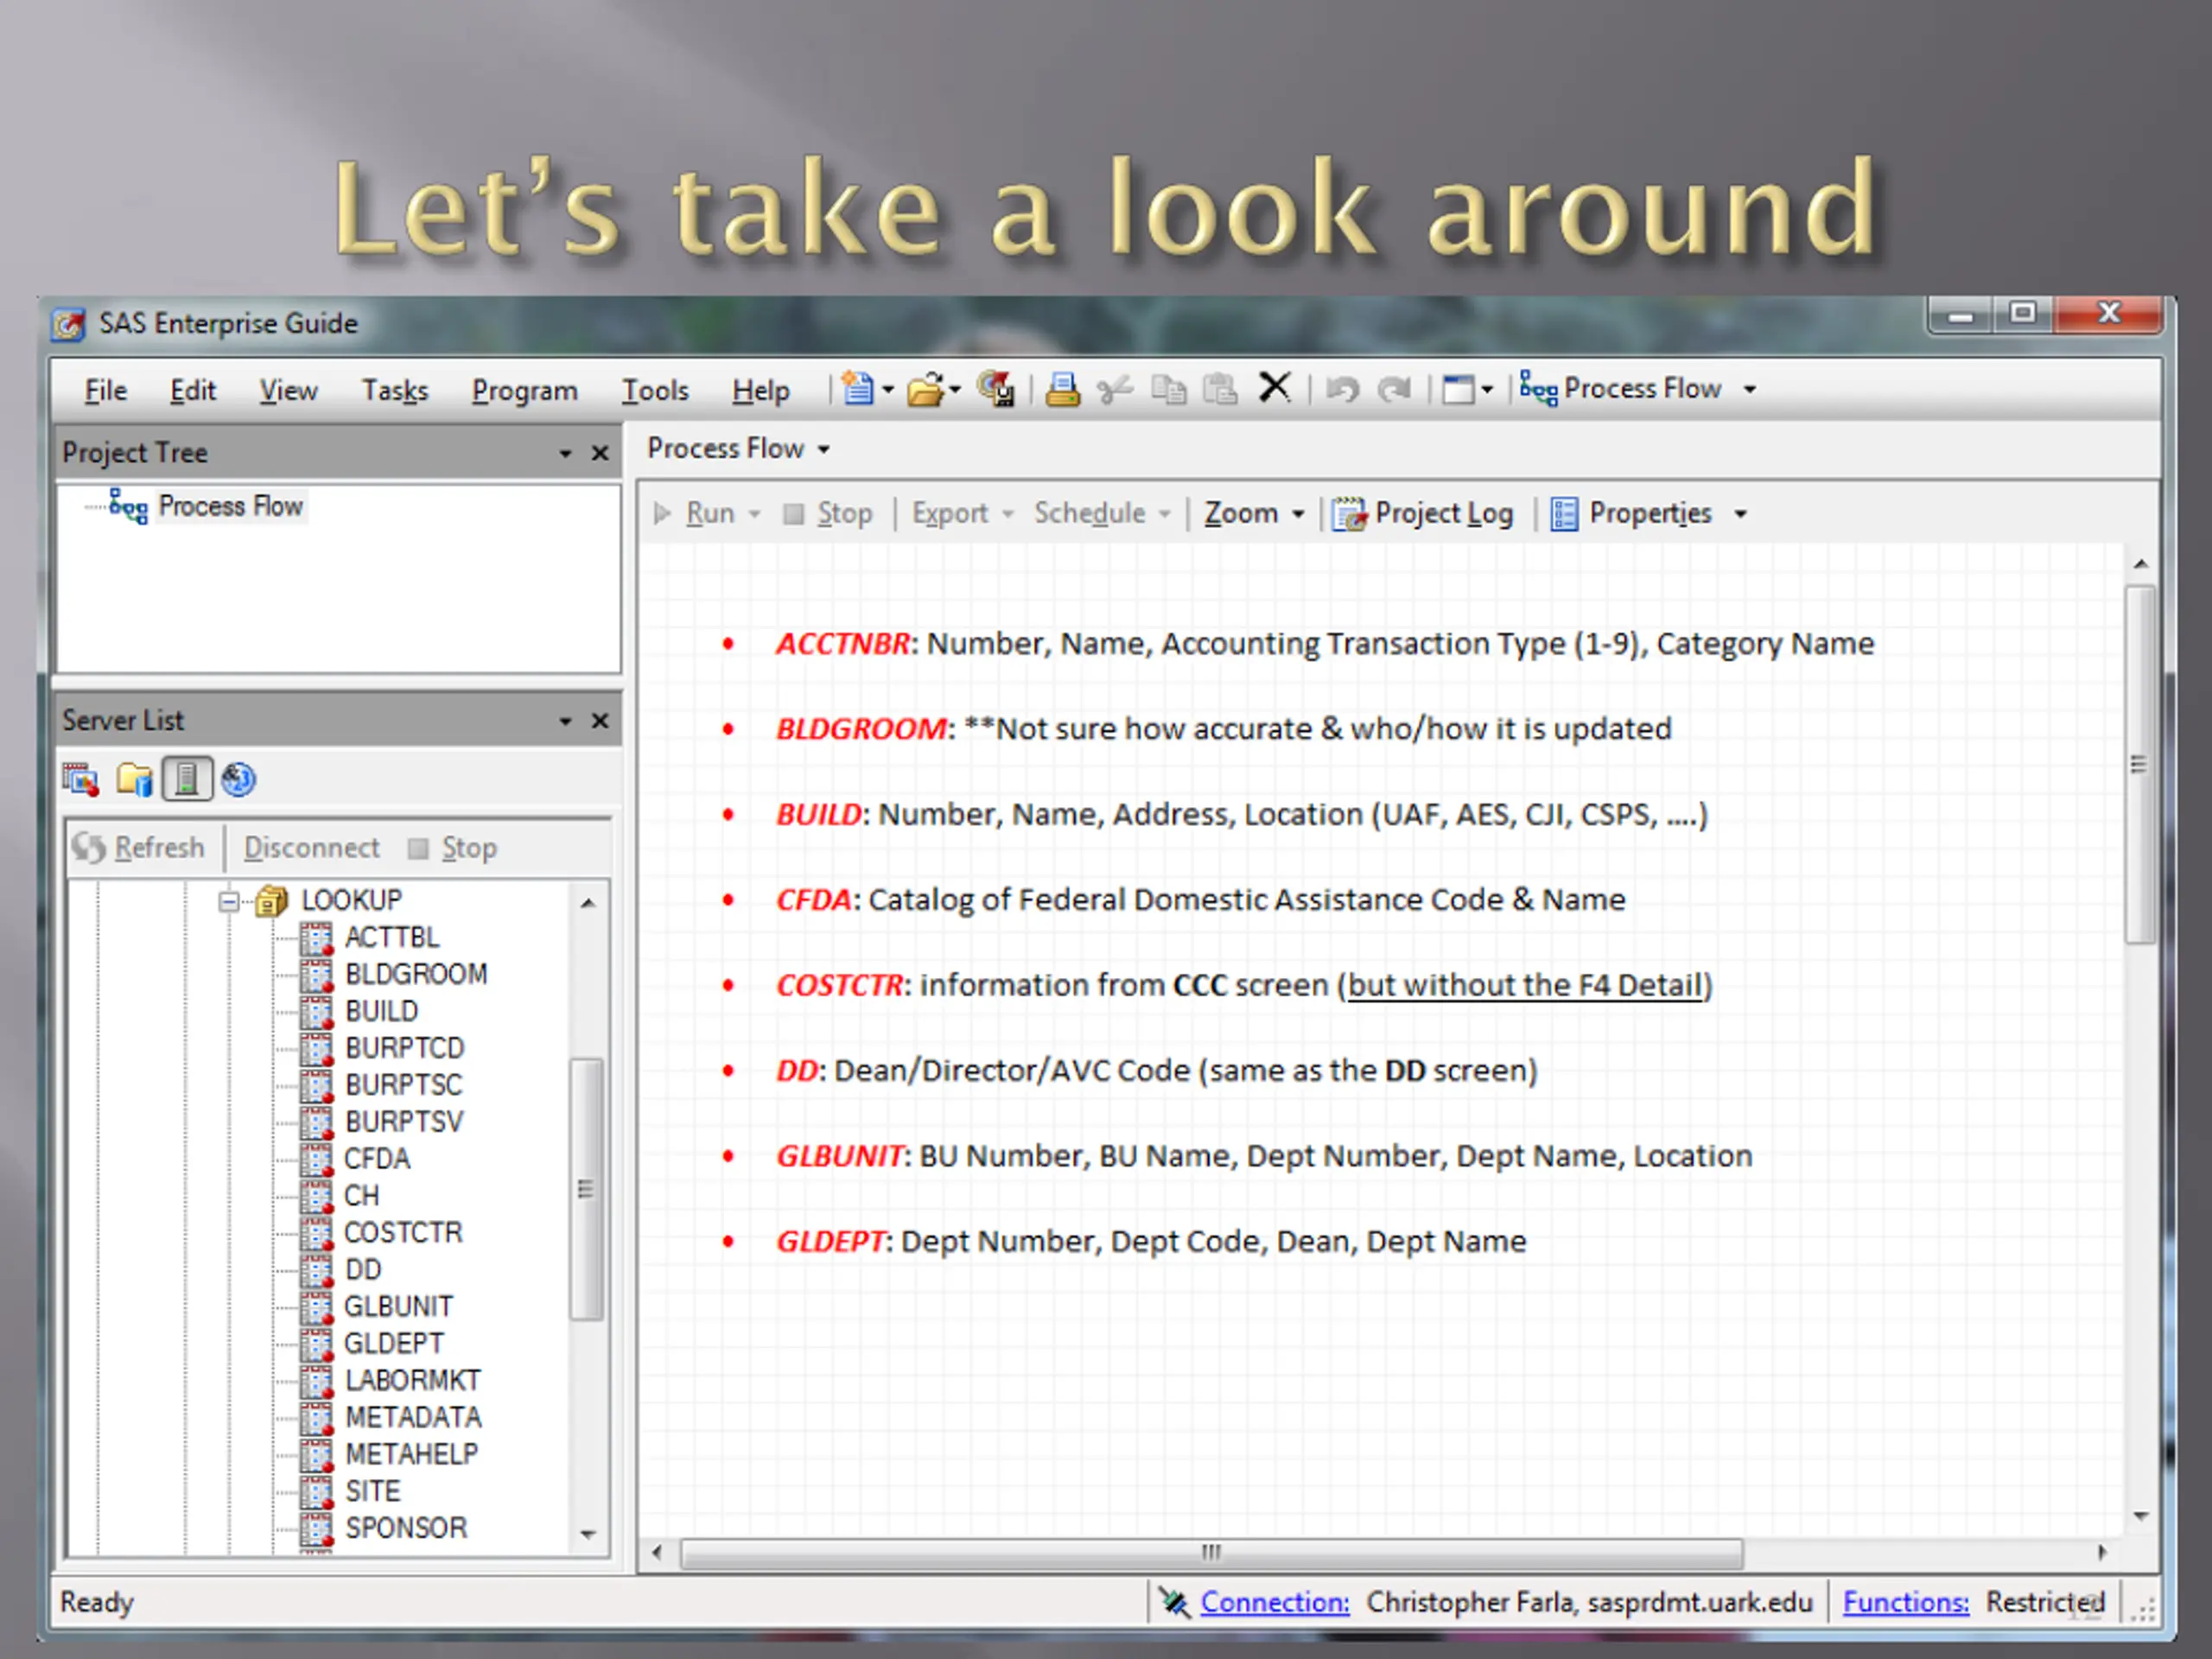Click the Redo arrow icon
The height and width of the screenshot is (1659, 2212).
tap(1394, 389)
